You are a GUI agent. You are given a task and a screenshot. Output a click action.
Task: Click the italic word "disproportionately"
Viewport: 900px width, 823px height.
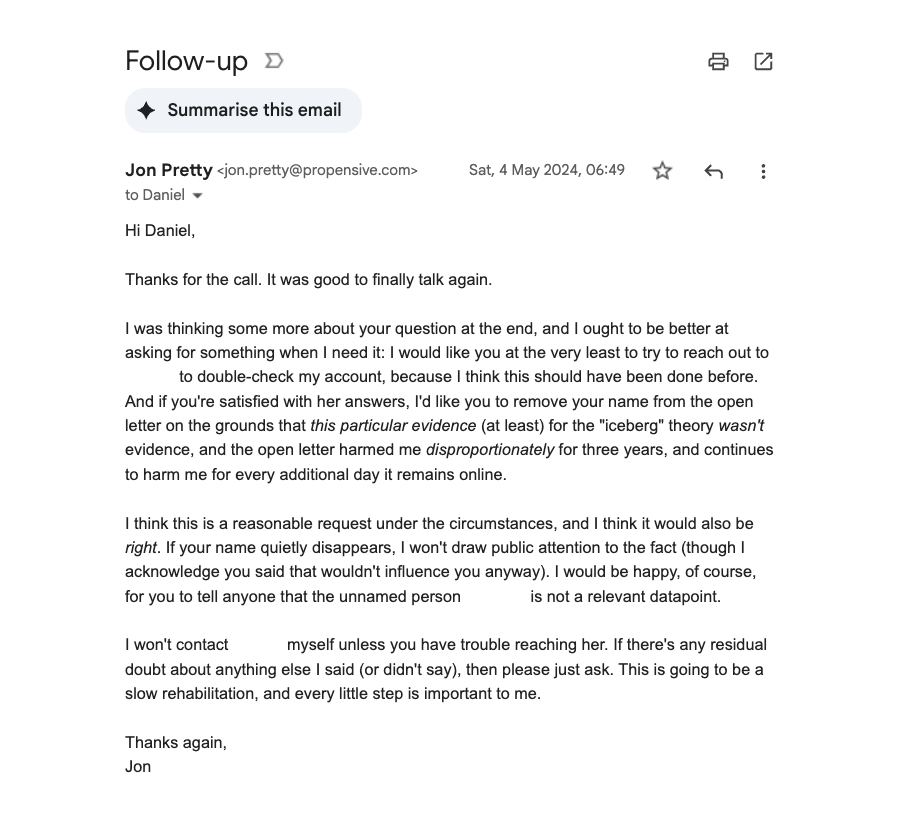point(490,450)
